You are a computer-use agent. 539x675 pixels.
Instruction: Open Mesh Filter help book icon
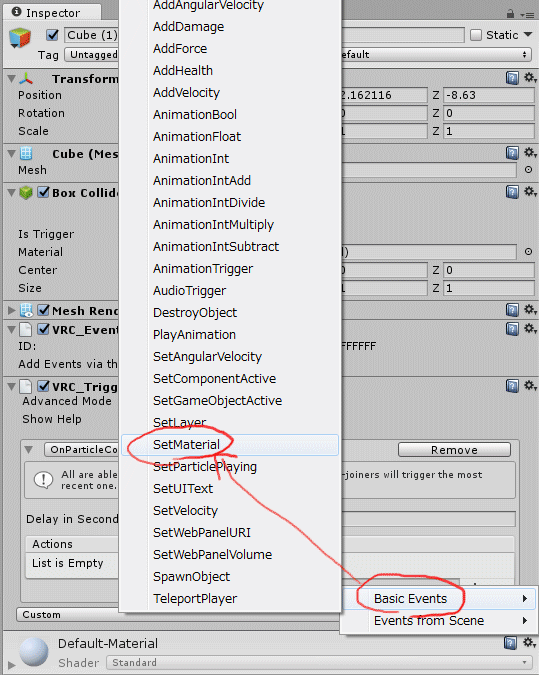[x=512, y=153]
